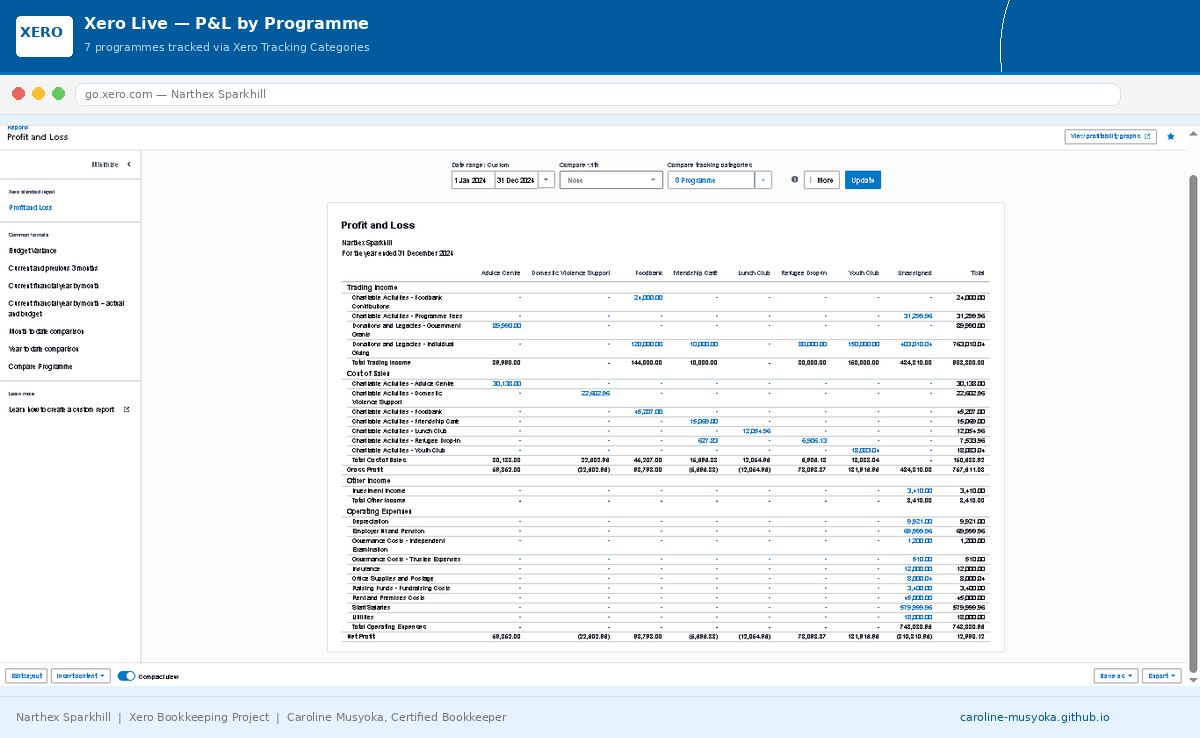The image size is (1200, 738).
Task: Click the Charitable Activities - Programme Fees row label
Action: (407, 316)
